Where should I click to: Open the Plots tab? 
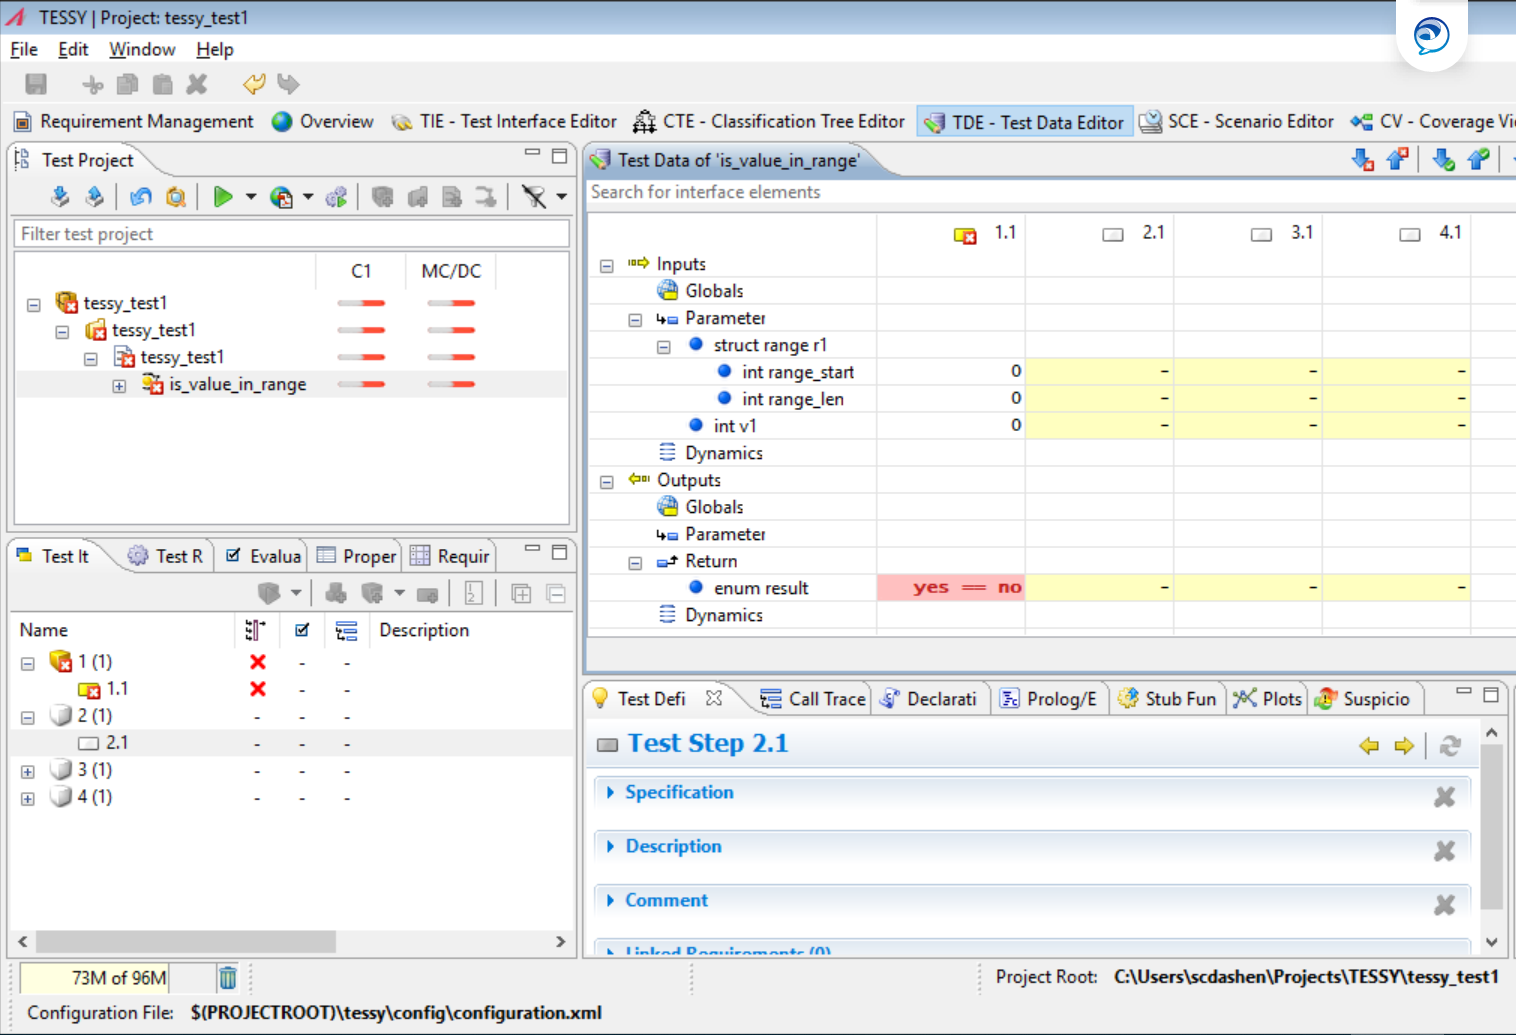coord(1268,699)
